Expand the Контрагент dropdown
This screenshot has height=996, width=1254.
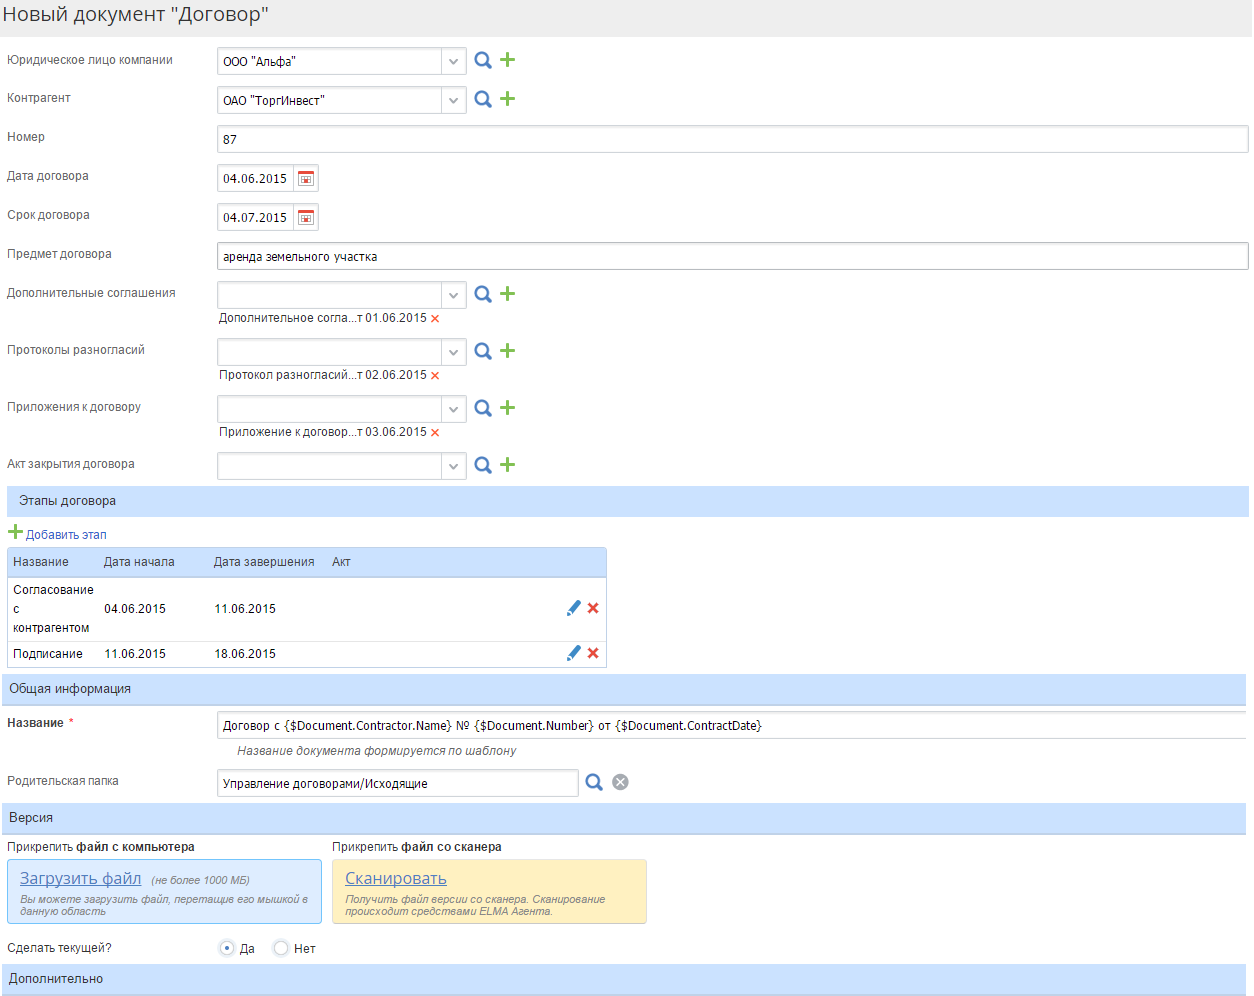453,100
